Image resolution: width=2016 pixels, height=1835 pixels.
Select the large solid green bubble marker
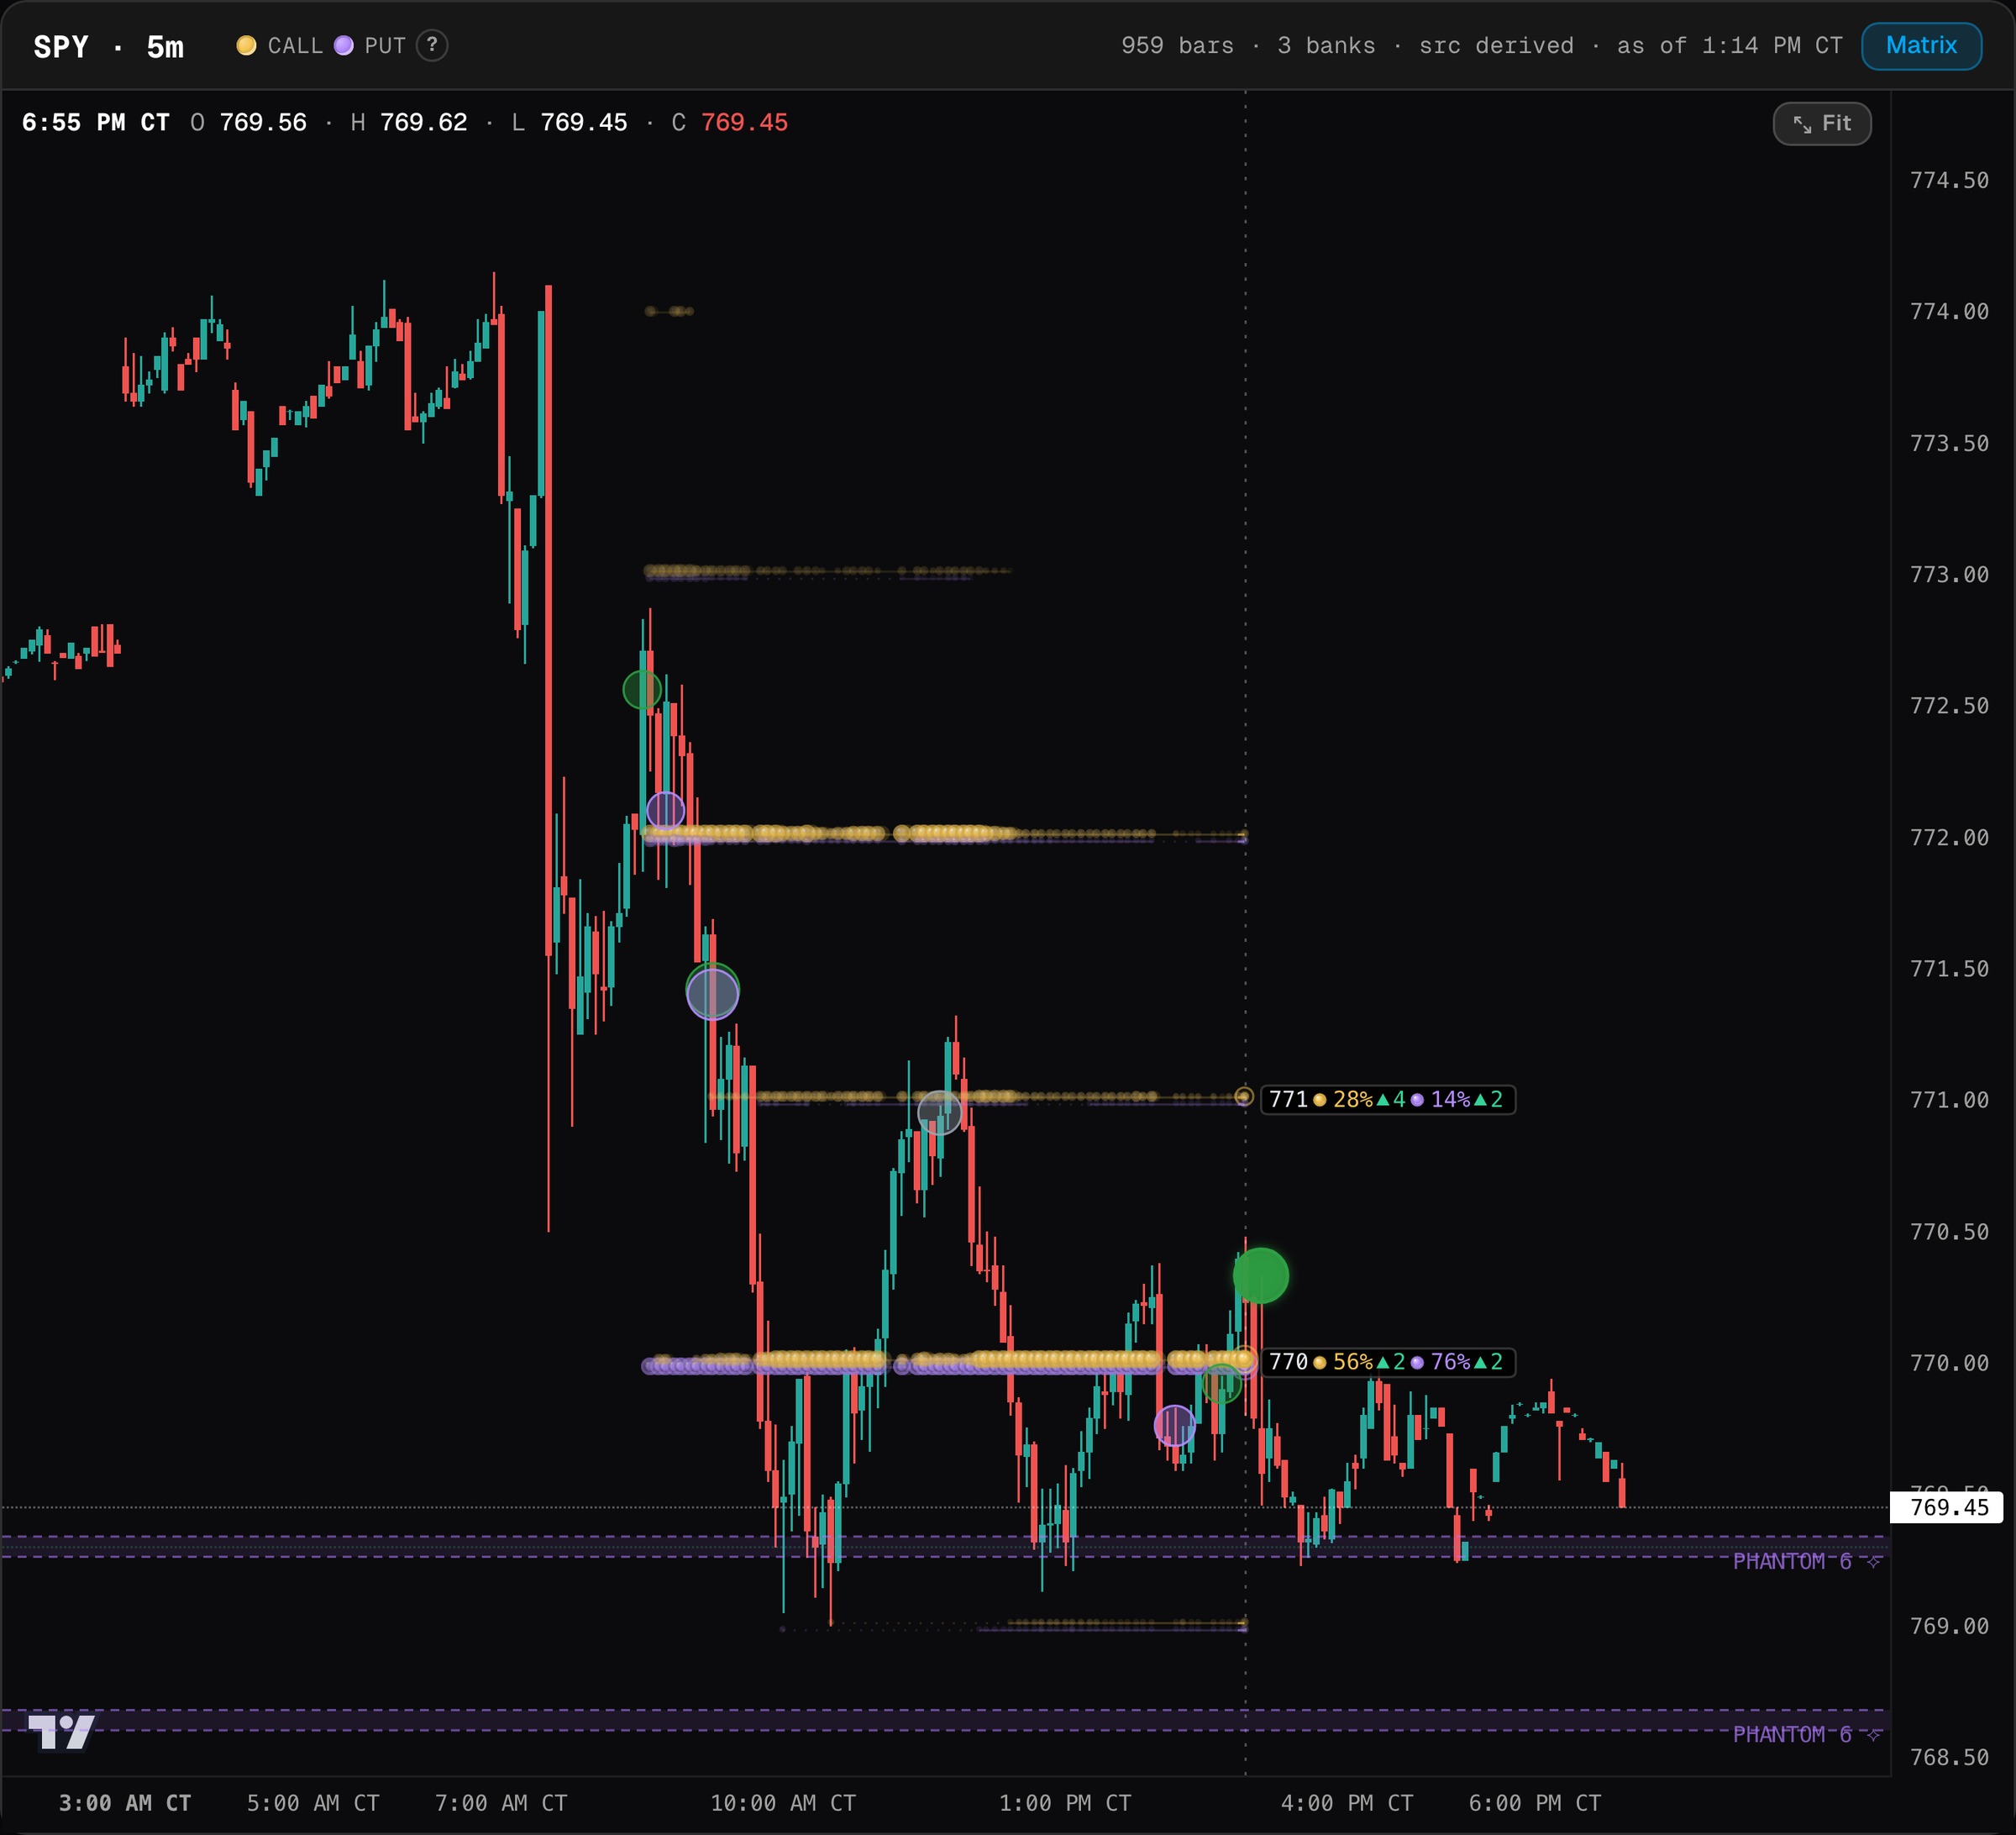[x=1261, y=1276]
